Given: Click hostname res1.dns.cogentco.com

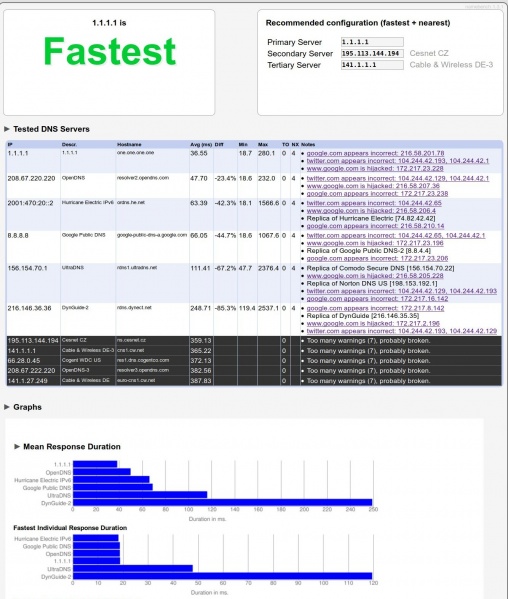Looking at the screenshot, I should [x=143, y=360].
